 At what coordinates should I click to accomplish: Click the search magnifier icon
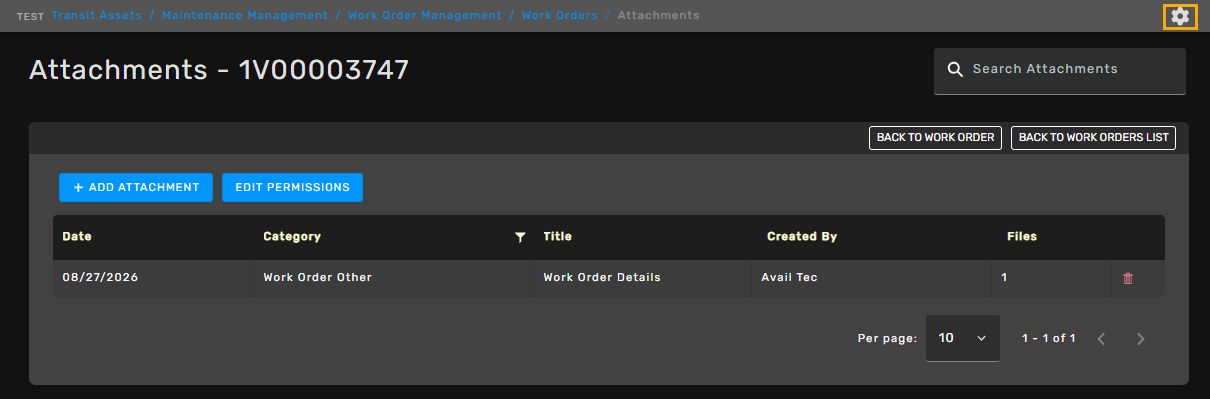pos(955,69)
